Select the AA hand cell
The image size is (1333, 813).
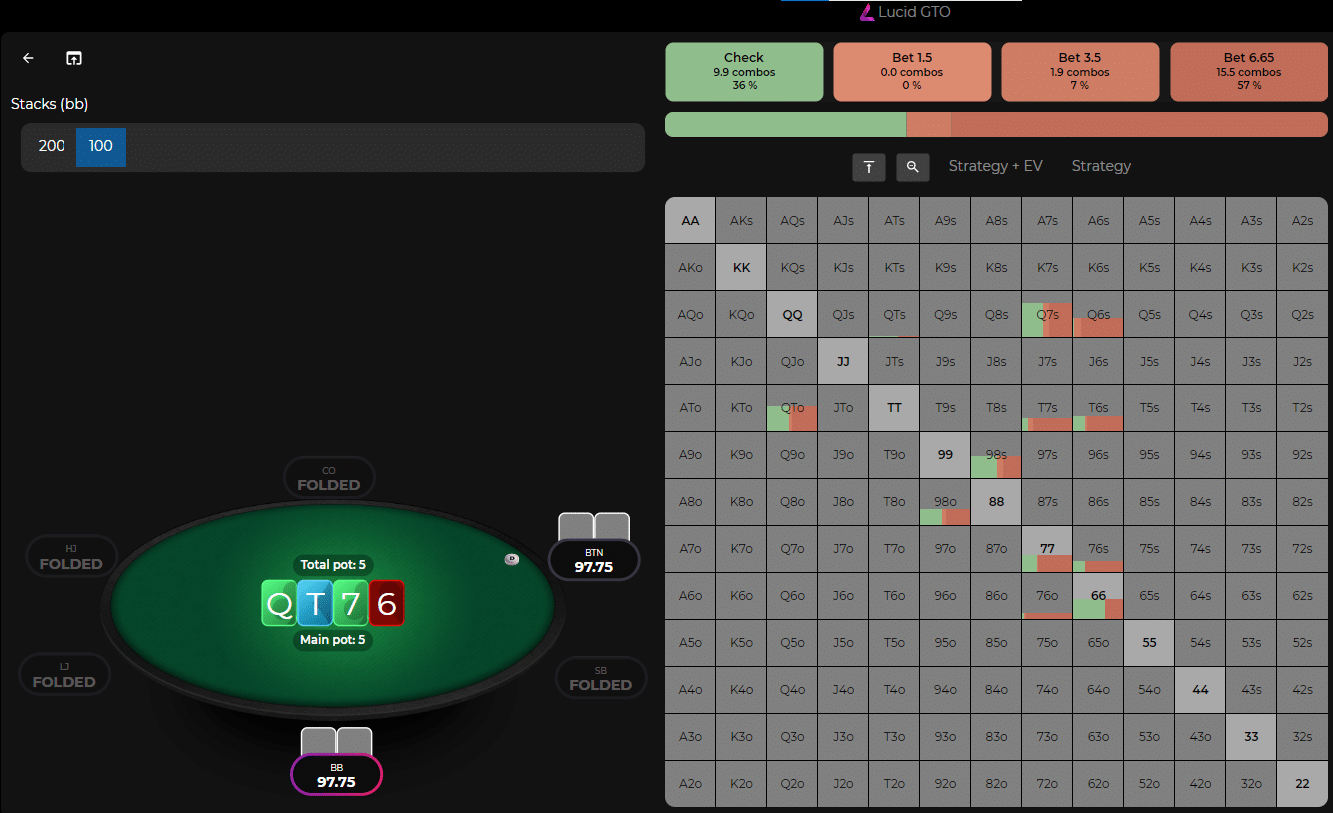click(x=690, y=221)
